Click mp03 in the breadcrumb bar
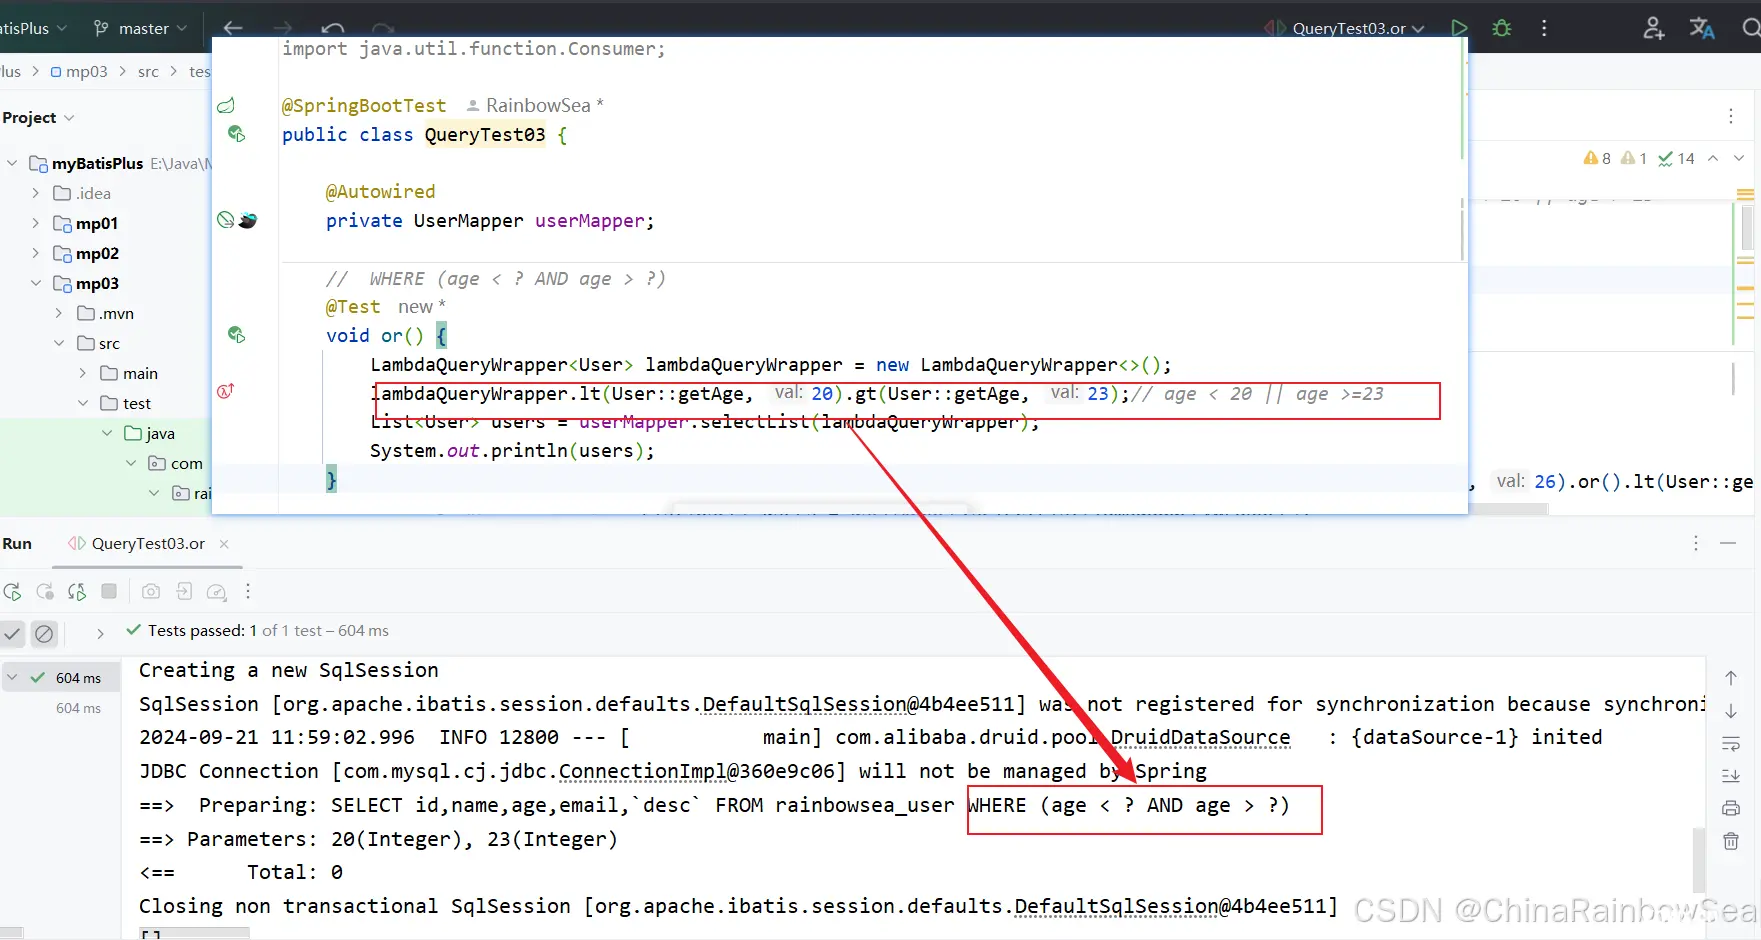Viewport: 1761px width, 940px height. pyautogui.click(x=79, y=71)
